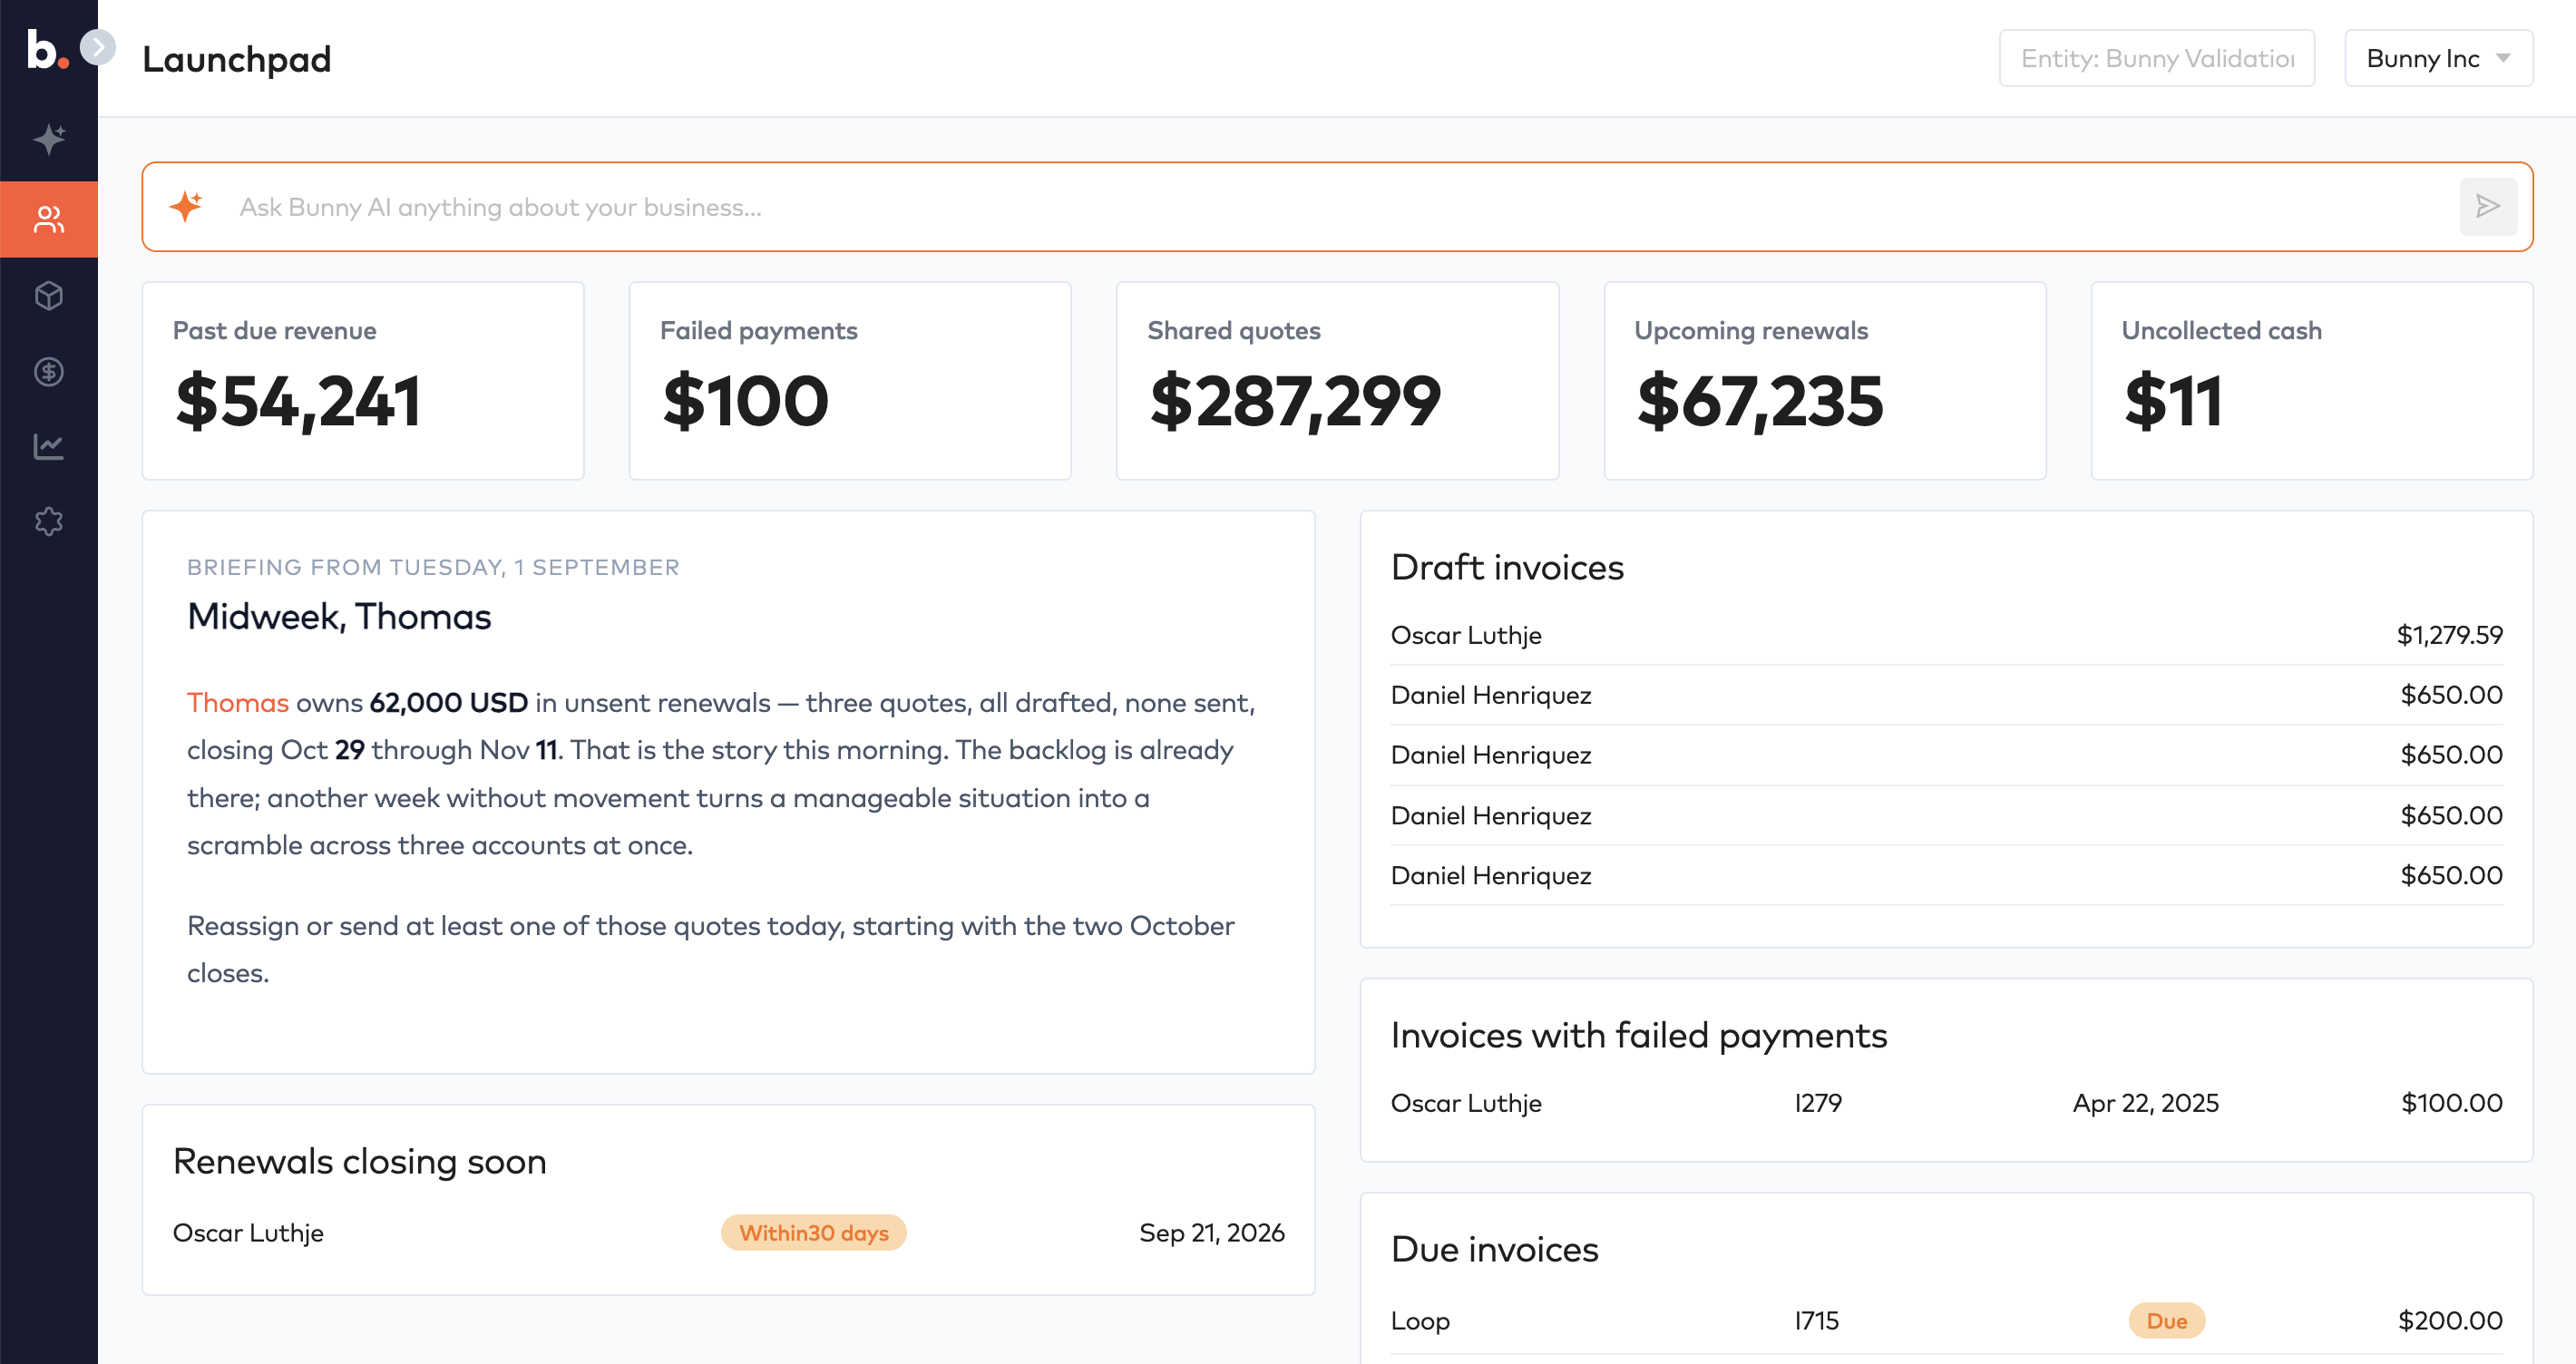Open Oscar Luthje draft invoice for $1,279.59
The image size is (2576, 1364).
(x=1946, y=635)
